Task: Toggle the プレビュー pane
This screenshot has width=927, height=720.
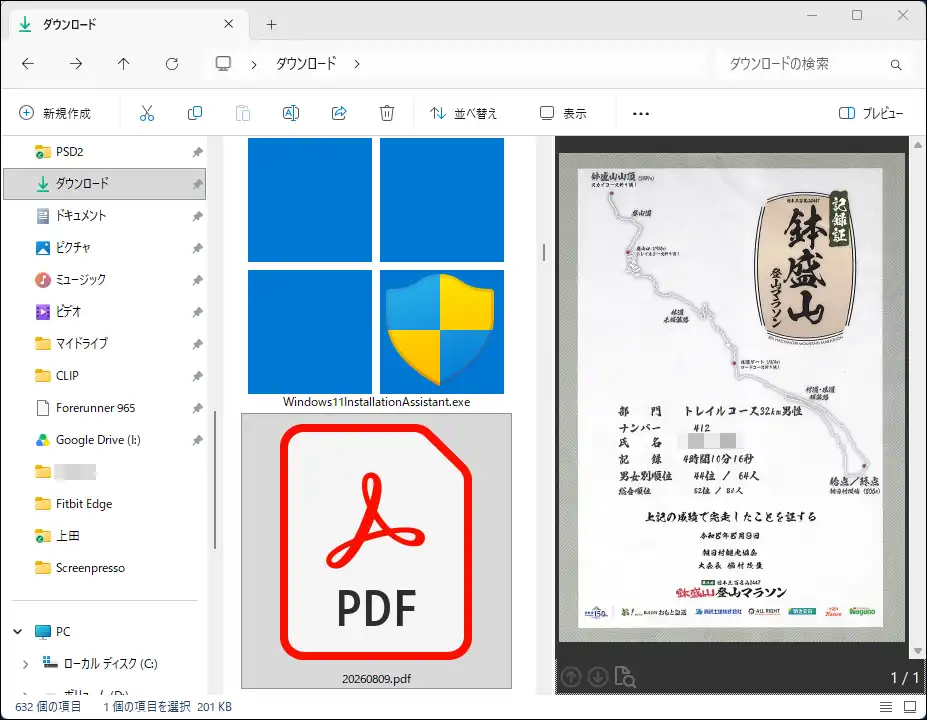Action: click(x=871, y=113)
